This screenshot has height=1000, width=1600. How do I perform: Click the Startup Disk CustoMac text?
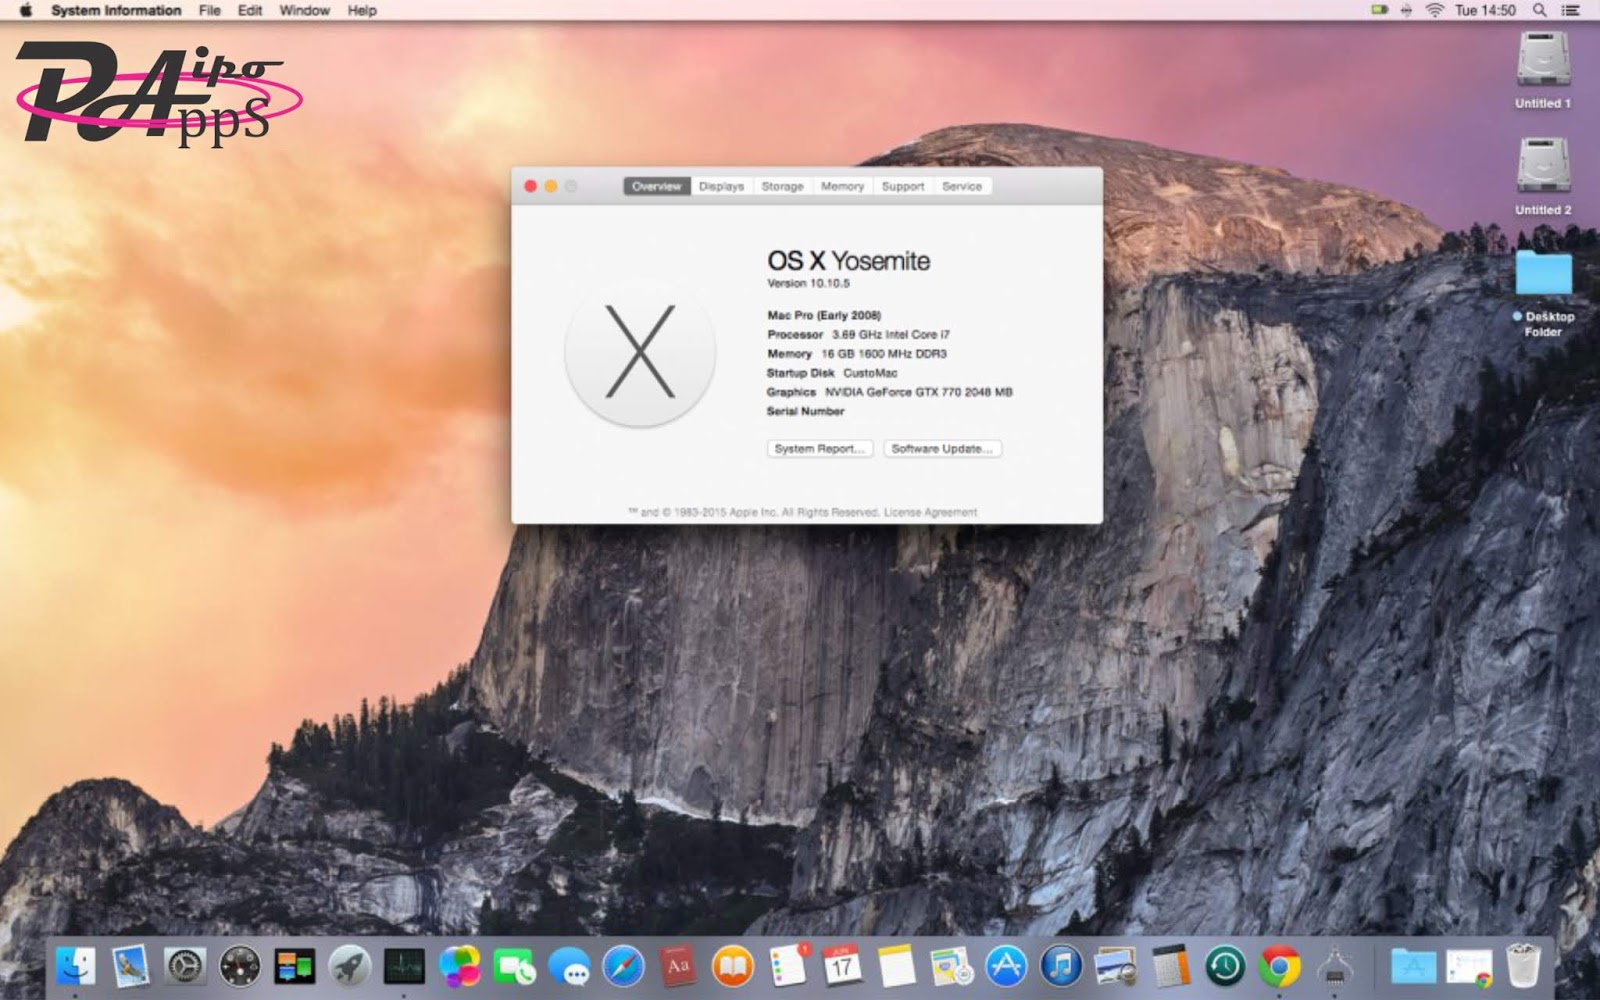pos(832,373)
